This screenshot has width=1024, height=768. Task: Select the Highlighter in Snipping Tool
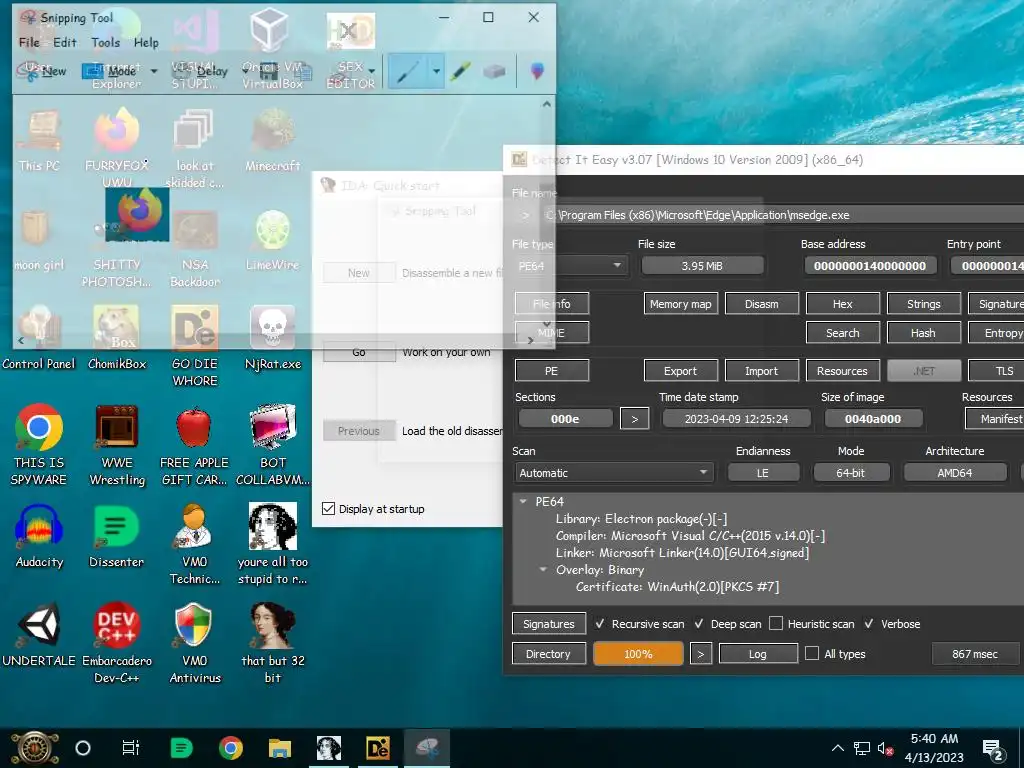coord(460,71)
